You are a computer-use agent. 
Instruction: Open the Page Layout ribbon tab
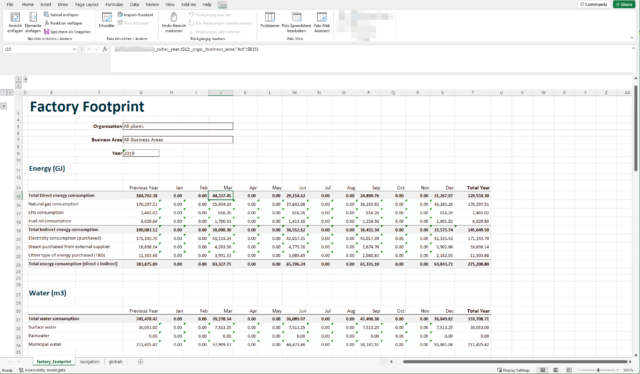(87, 4)
